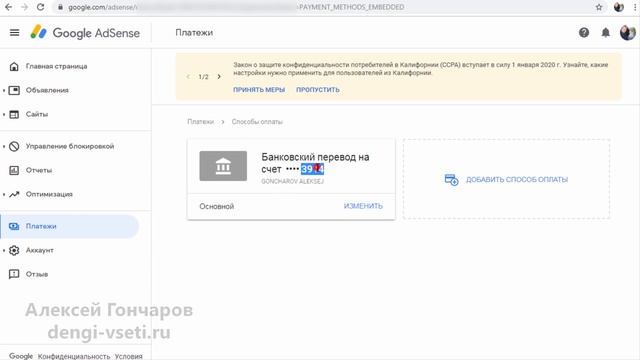Click the Платежи payments icon
The width and height of the screenshot is (640, 360).
(x=14, y=226)
